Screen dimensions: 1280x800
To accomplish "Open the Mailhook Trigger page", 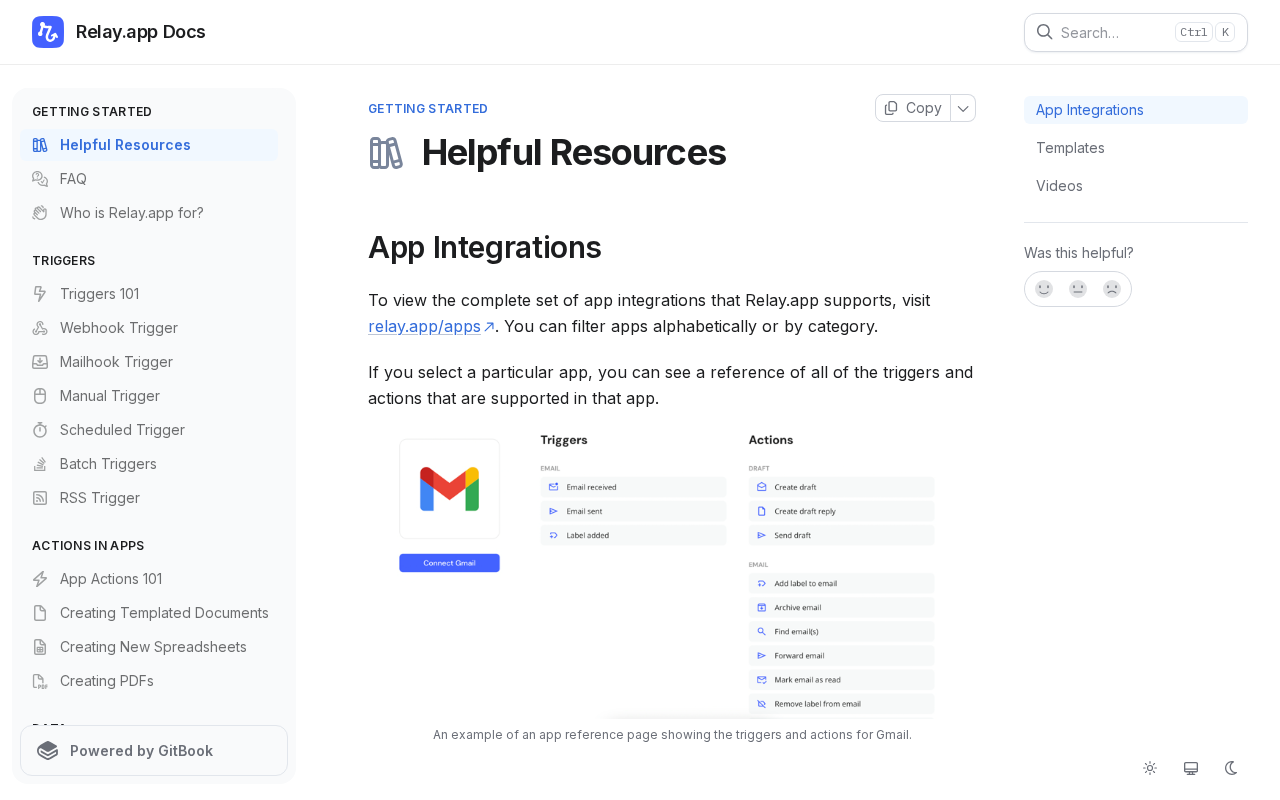I will 149,362.
